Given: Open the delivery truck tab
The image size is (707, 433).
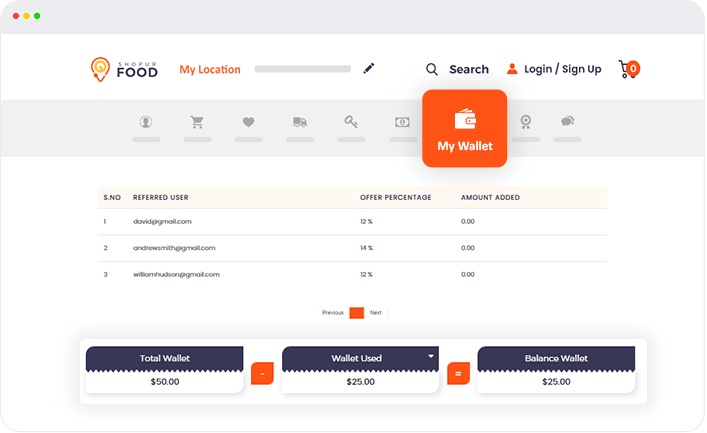Looking at the screenshot, I should click(300, 122).
